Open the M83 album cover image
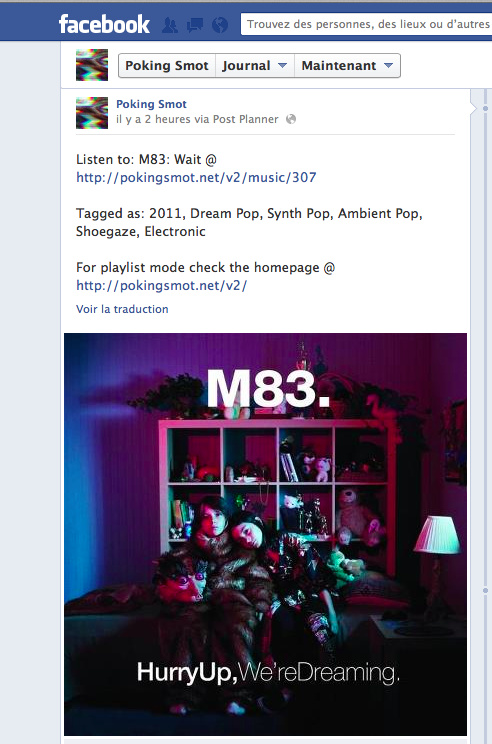 (x=265, y=534)
